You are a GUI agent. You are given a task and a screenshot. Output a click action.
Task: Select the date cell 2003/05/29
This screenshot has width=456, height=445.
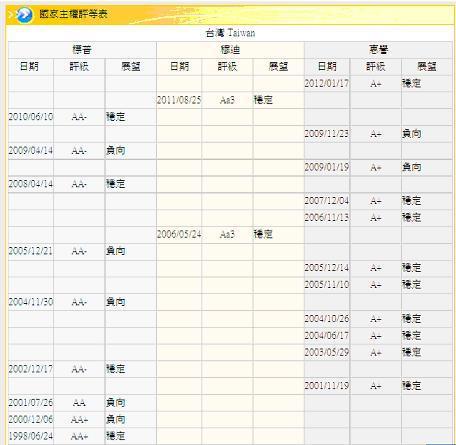coord(327,352)
